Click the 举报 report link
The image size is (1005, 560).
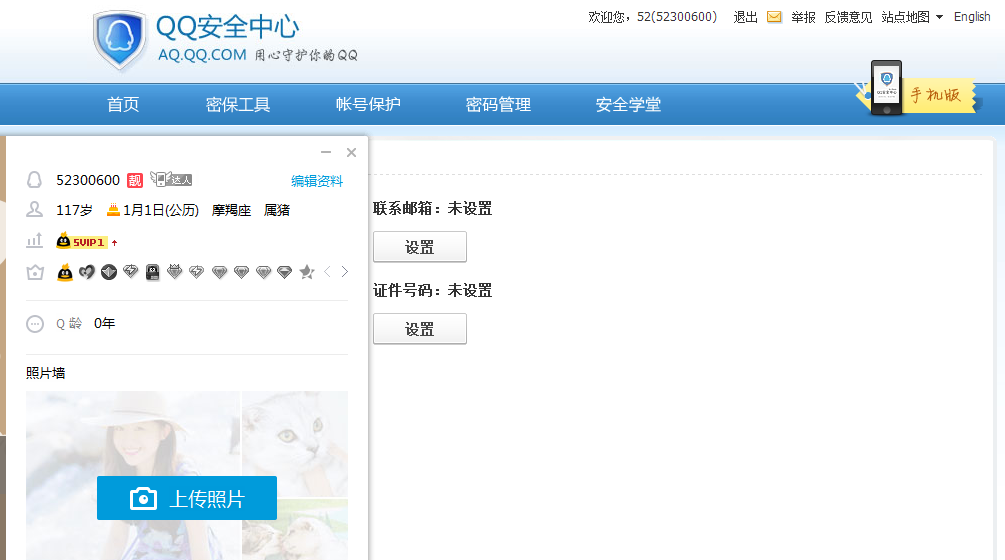(803, 17)
